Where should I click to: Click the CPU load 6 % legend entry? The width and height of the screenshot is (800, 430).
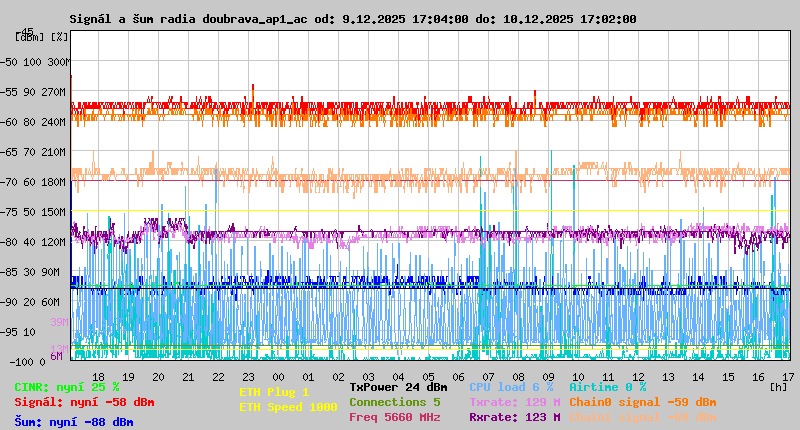click(510, 386)
